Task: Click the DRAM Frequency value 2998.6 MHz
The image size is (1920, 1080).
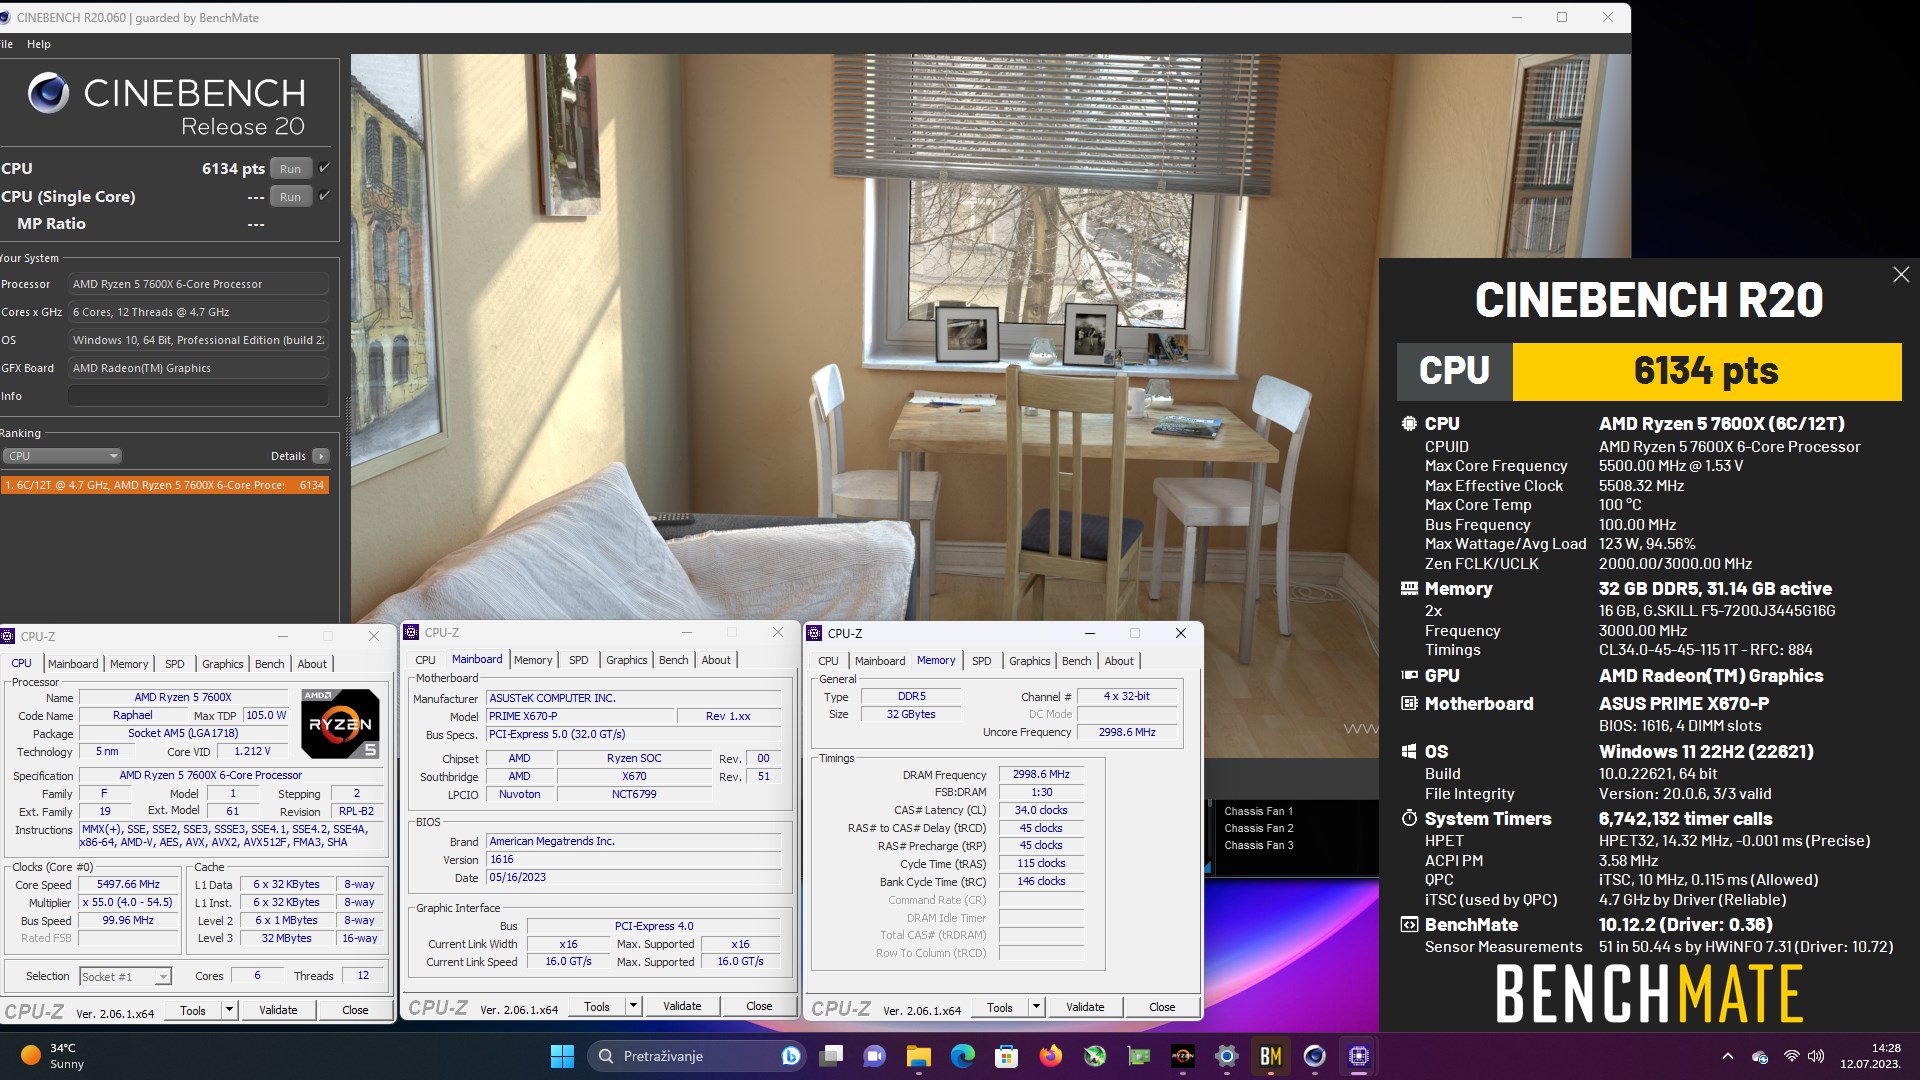Action: 1041,775
